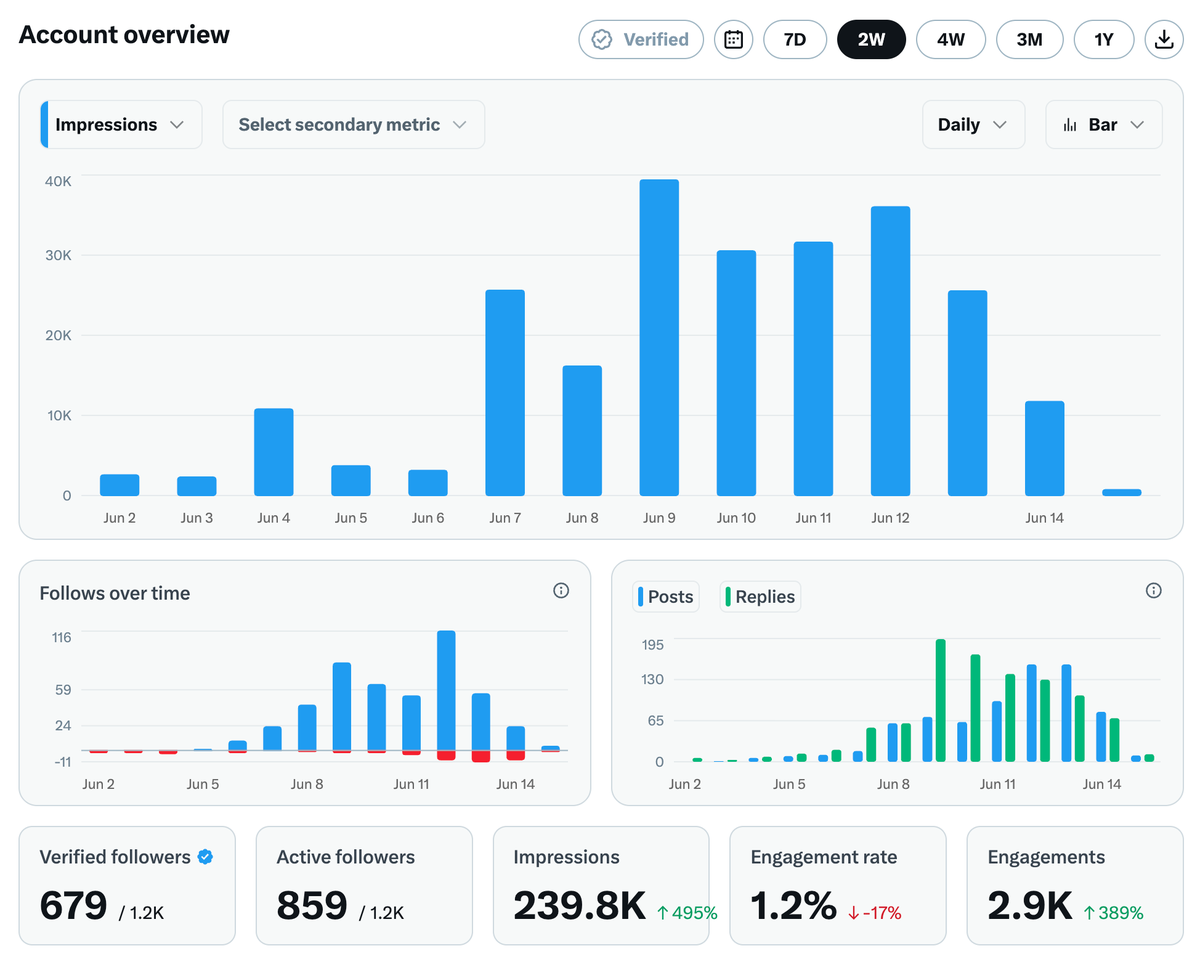The image size is (1200, 959).
Task: Select the 1Y time range
Action: point(1104,40)
